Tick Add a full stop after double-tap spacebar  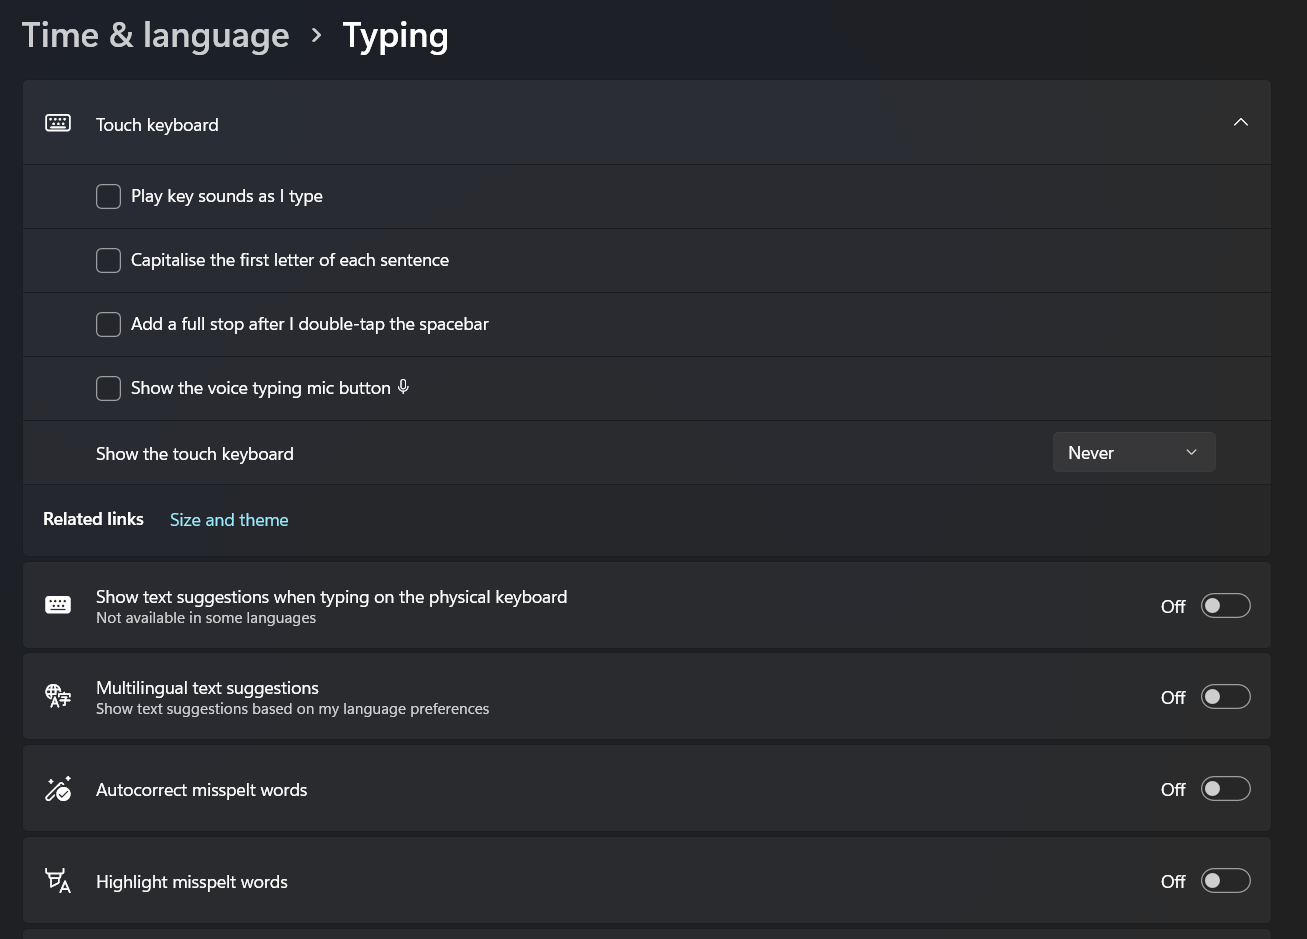coord(108,324)
